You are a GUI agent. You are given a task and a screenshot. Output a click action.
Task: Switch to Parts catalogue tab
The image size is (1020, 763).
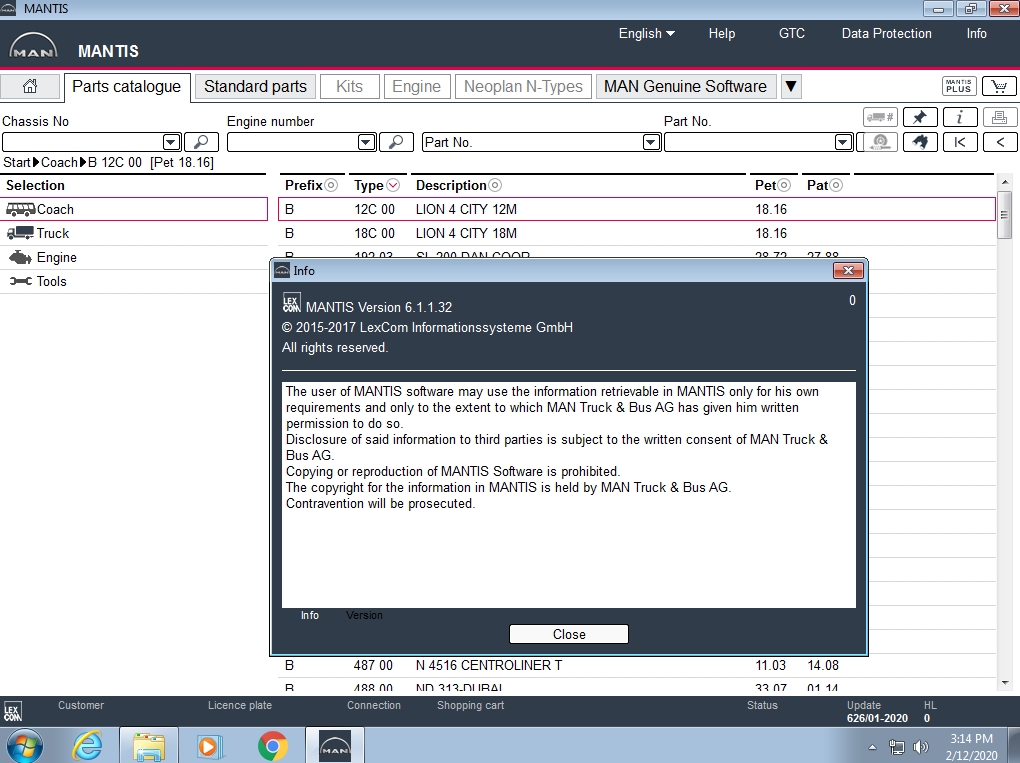[127, 87]
